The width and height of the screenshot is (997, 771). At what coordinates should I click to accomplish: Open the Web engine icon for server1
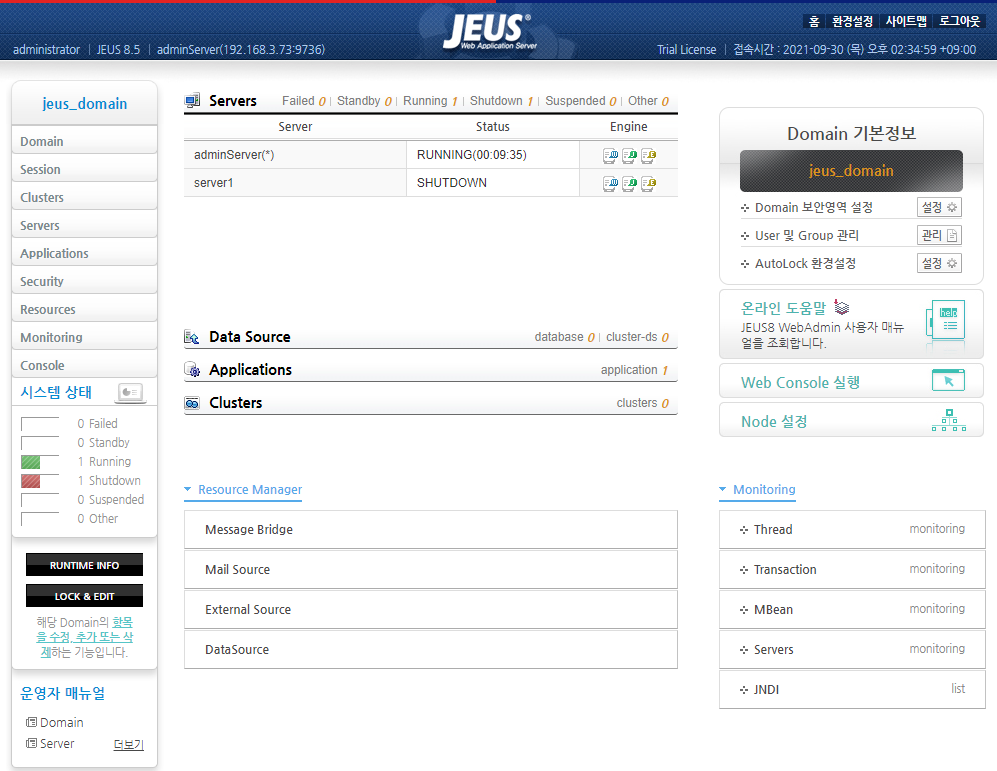click(610, 184)
